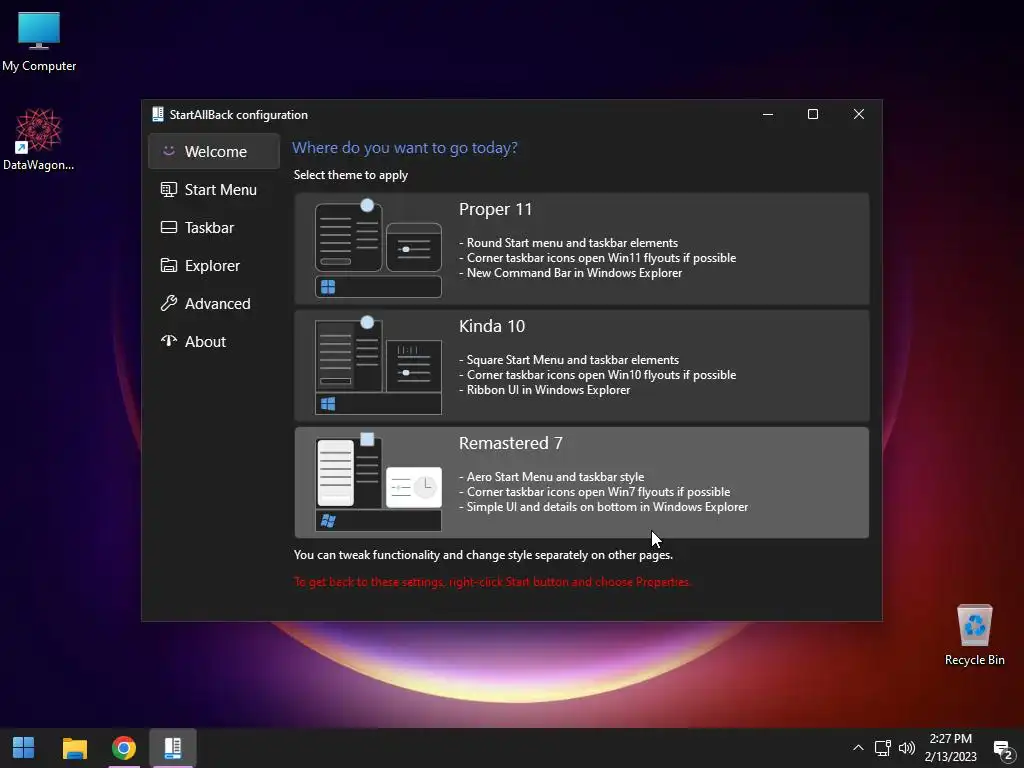Launch Google Chrome from the taskbar
The height and width of the screenshot is (768, 1024).
coord(123,748)
